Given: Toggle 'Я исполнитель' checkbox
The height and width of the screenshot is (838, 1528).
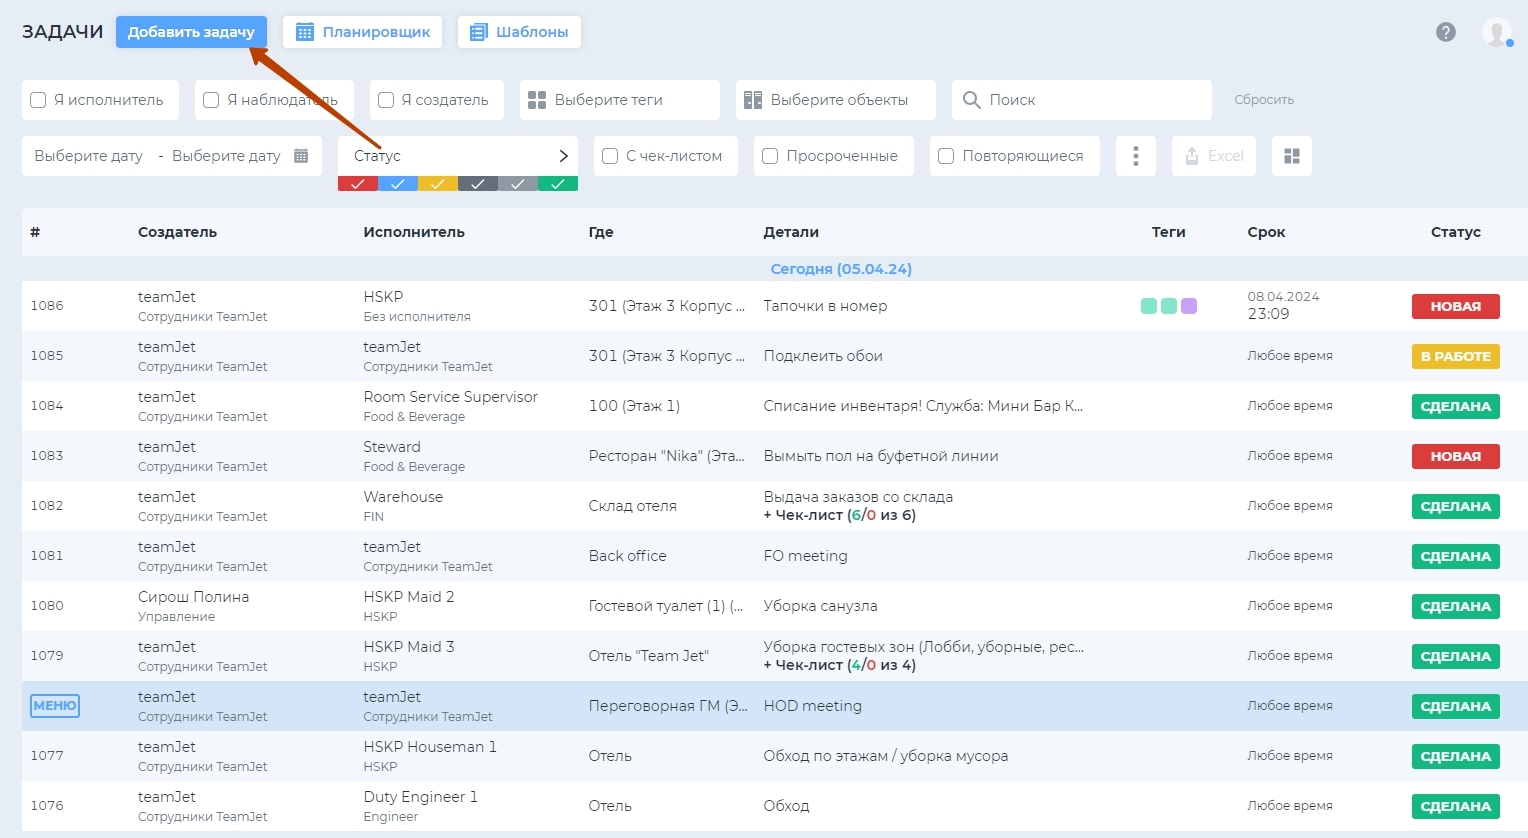Looking at the screenshot, I should (x=38, y=100).
